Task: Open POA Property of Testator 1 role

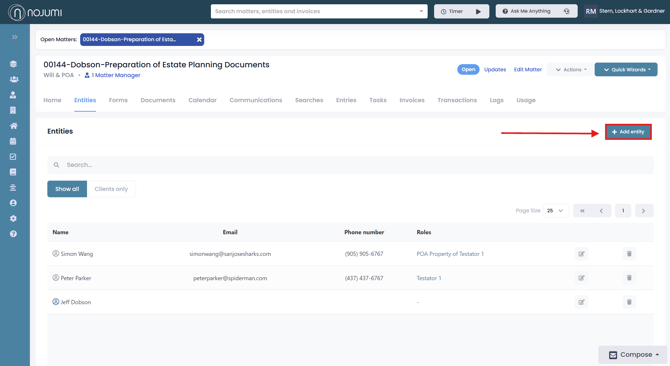Action: click(x=450, y=254)
